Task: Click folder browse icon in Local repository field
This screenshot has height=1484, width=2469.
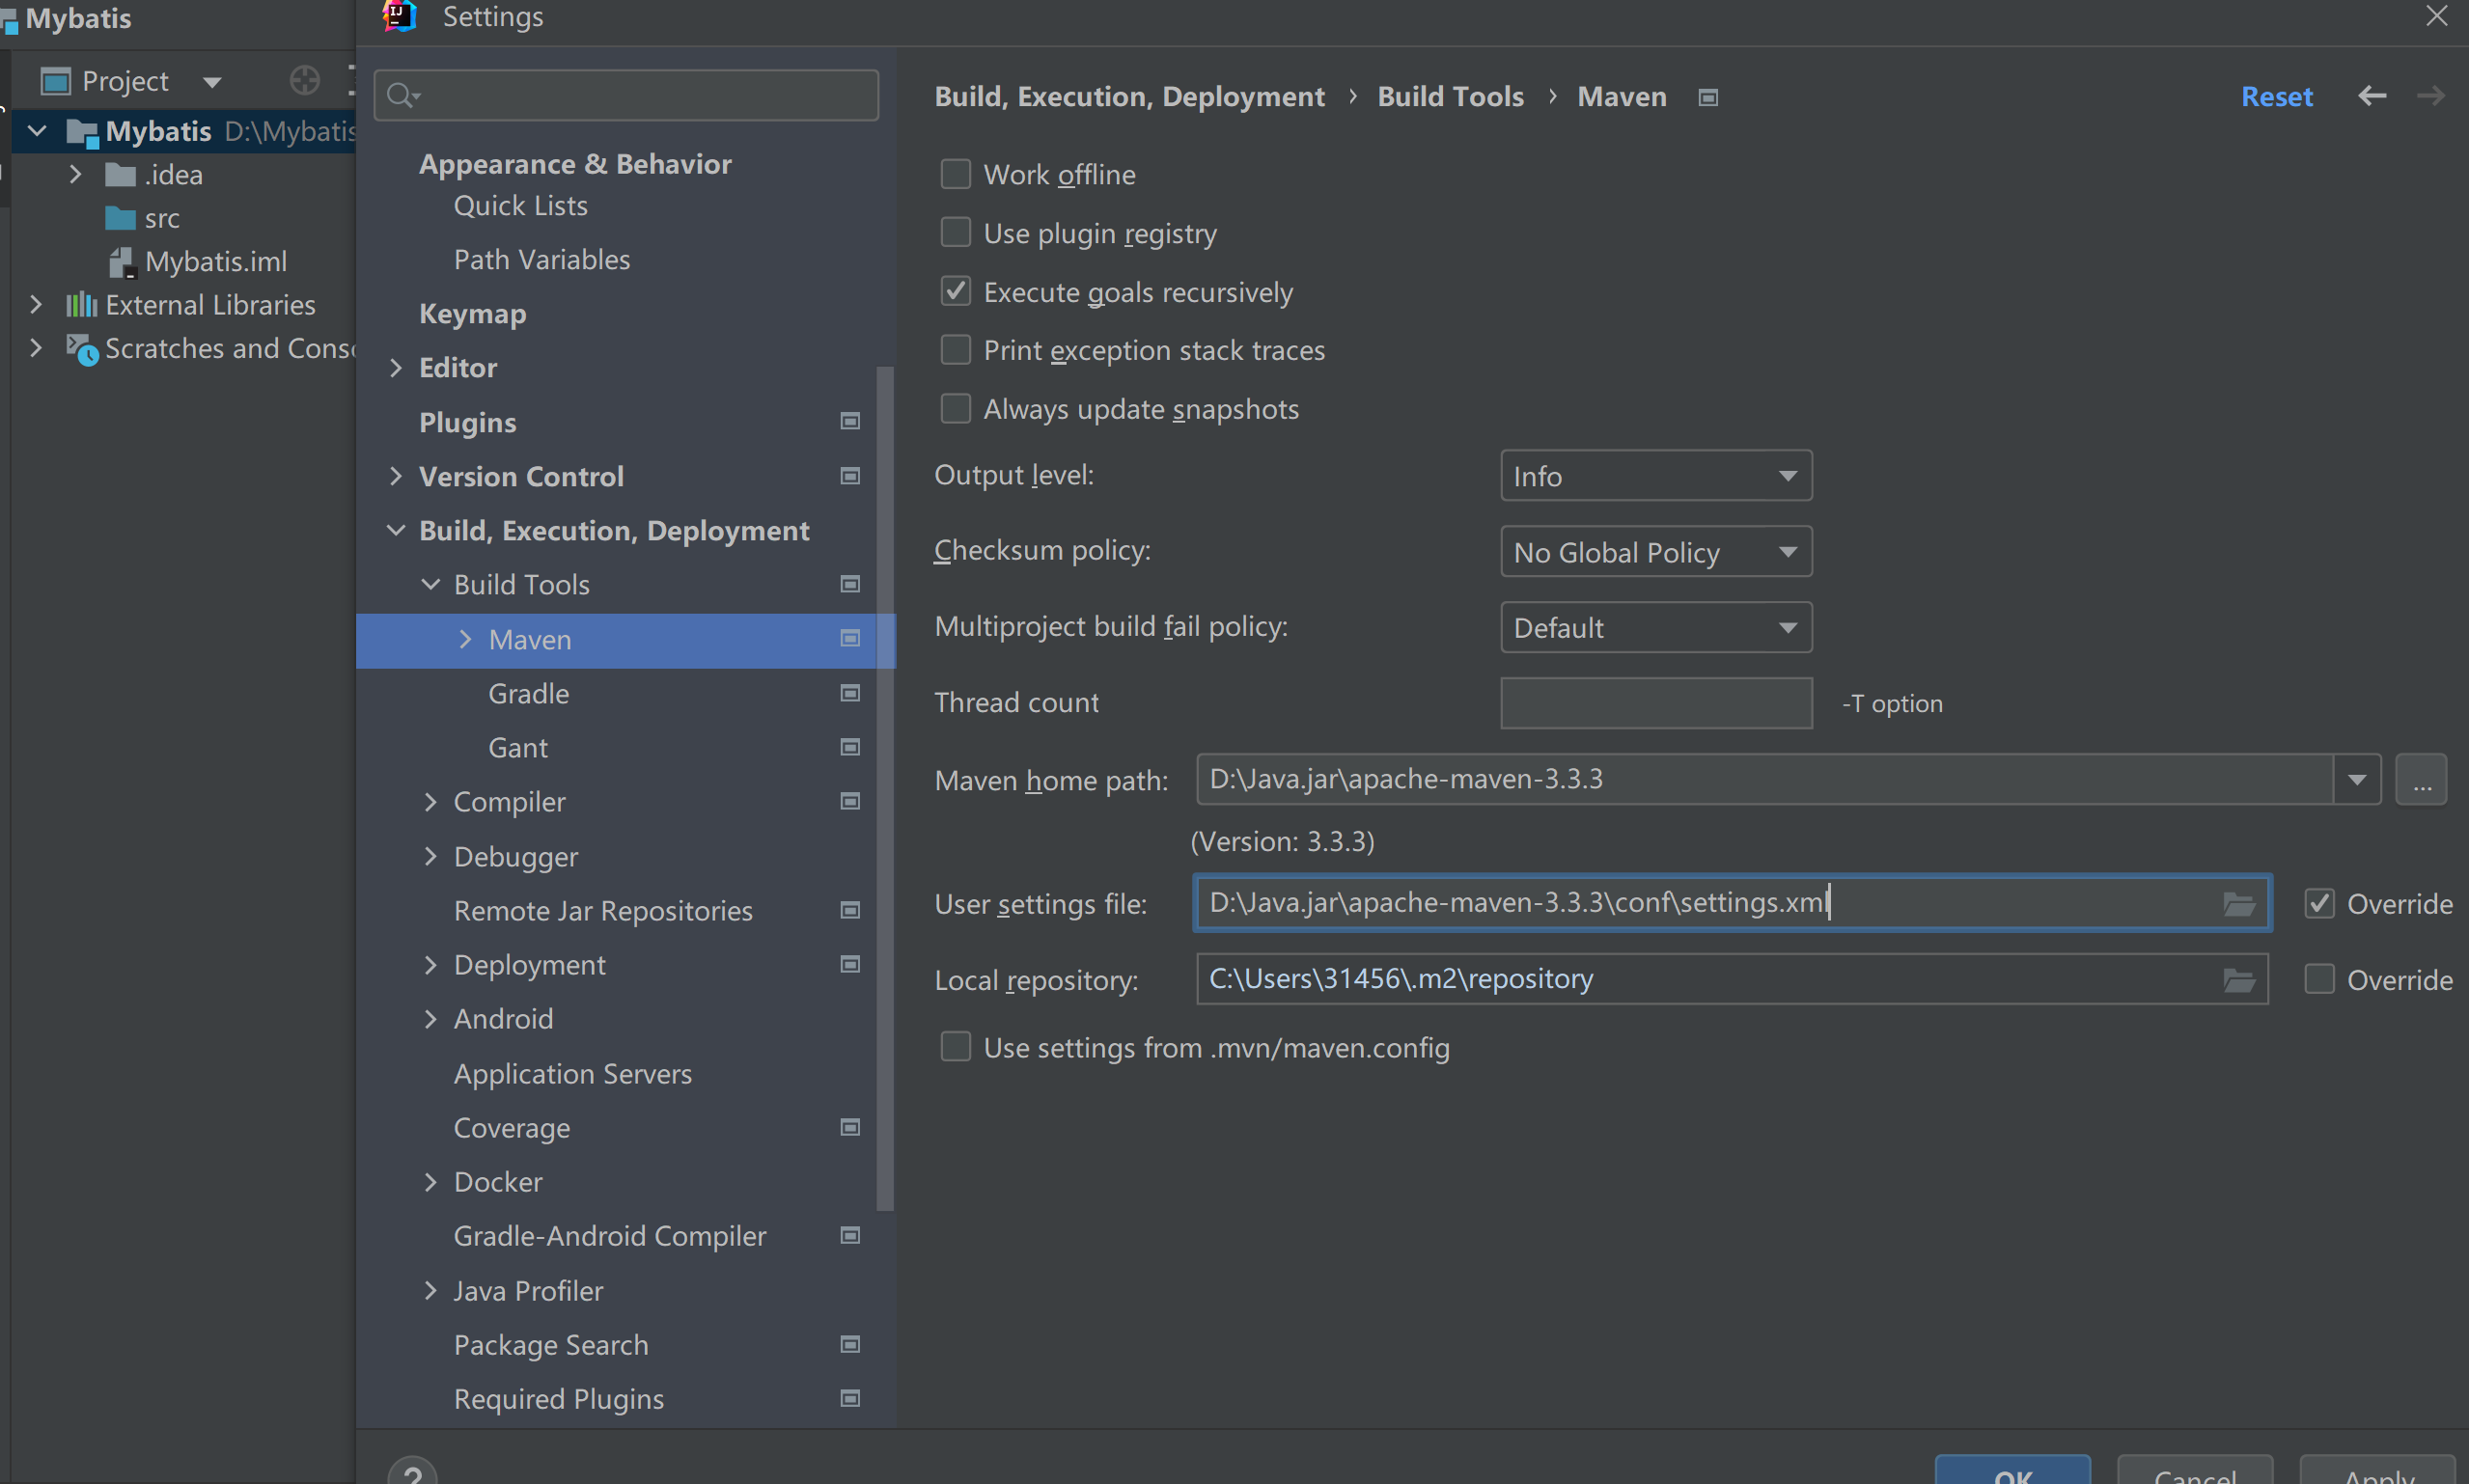Action: 2238,980
